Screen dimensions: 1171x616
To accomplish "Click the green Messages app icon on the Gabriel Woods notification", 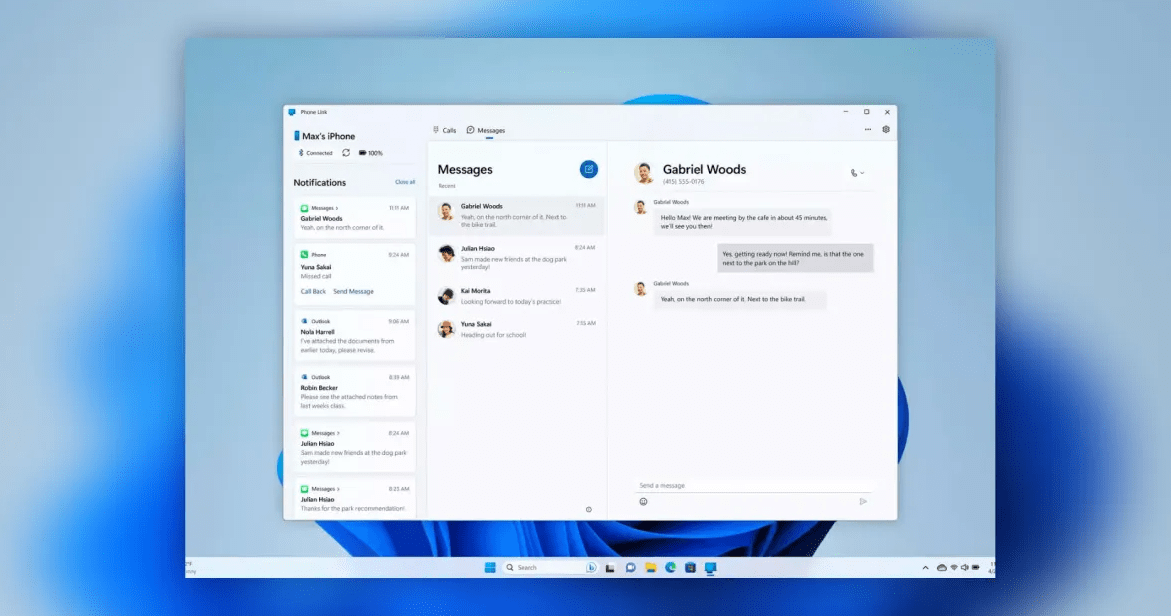I will [304, 208].
